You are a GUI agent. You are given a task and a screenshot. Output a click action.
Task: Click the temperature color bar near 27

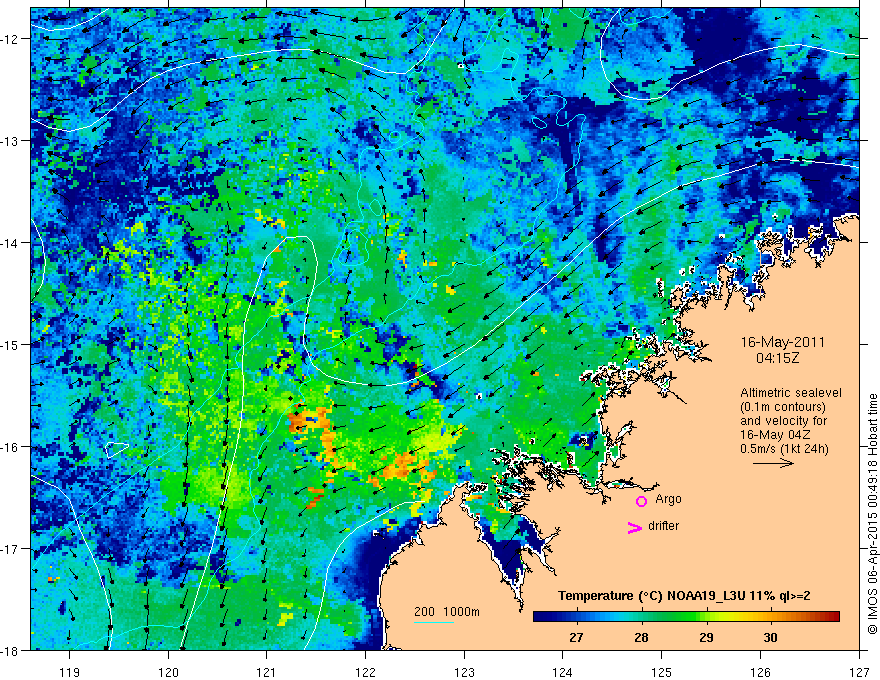pos(576,616)
